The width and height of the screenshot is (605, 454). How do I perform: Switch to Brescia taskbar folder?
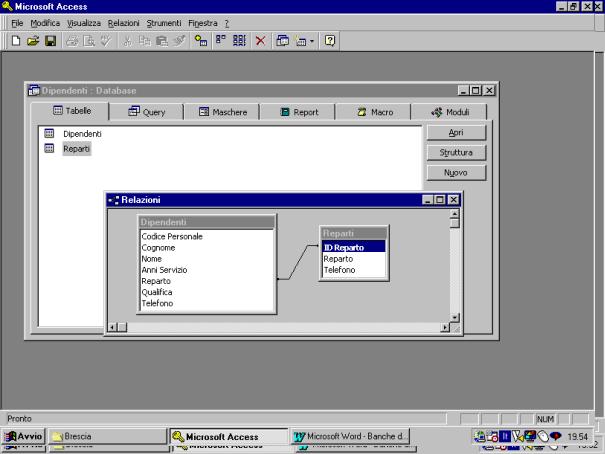tap(108, 436)
